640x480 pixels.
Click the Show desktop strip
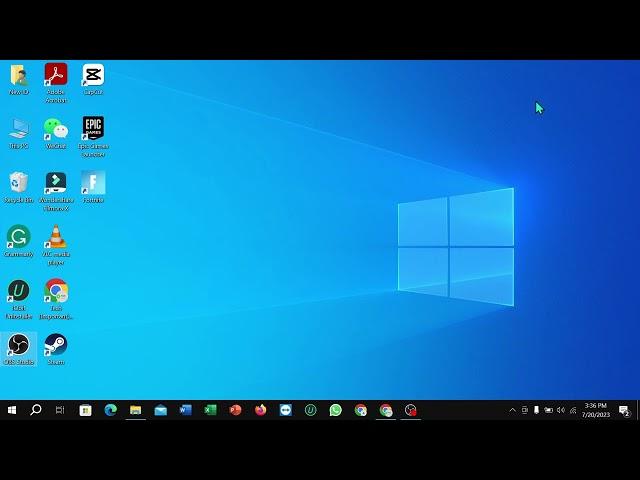[638, 410]
